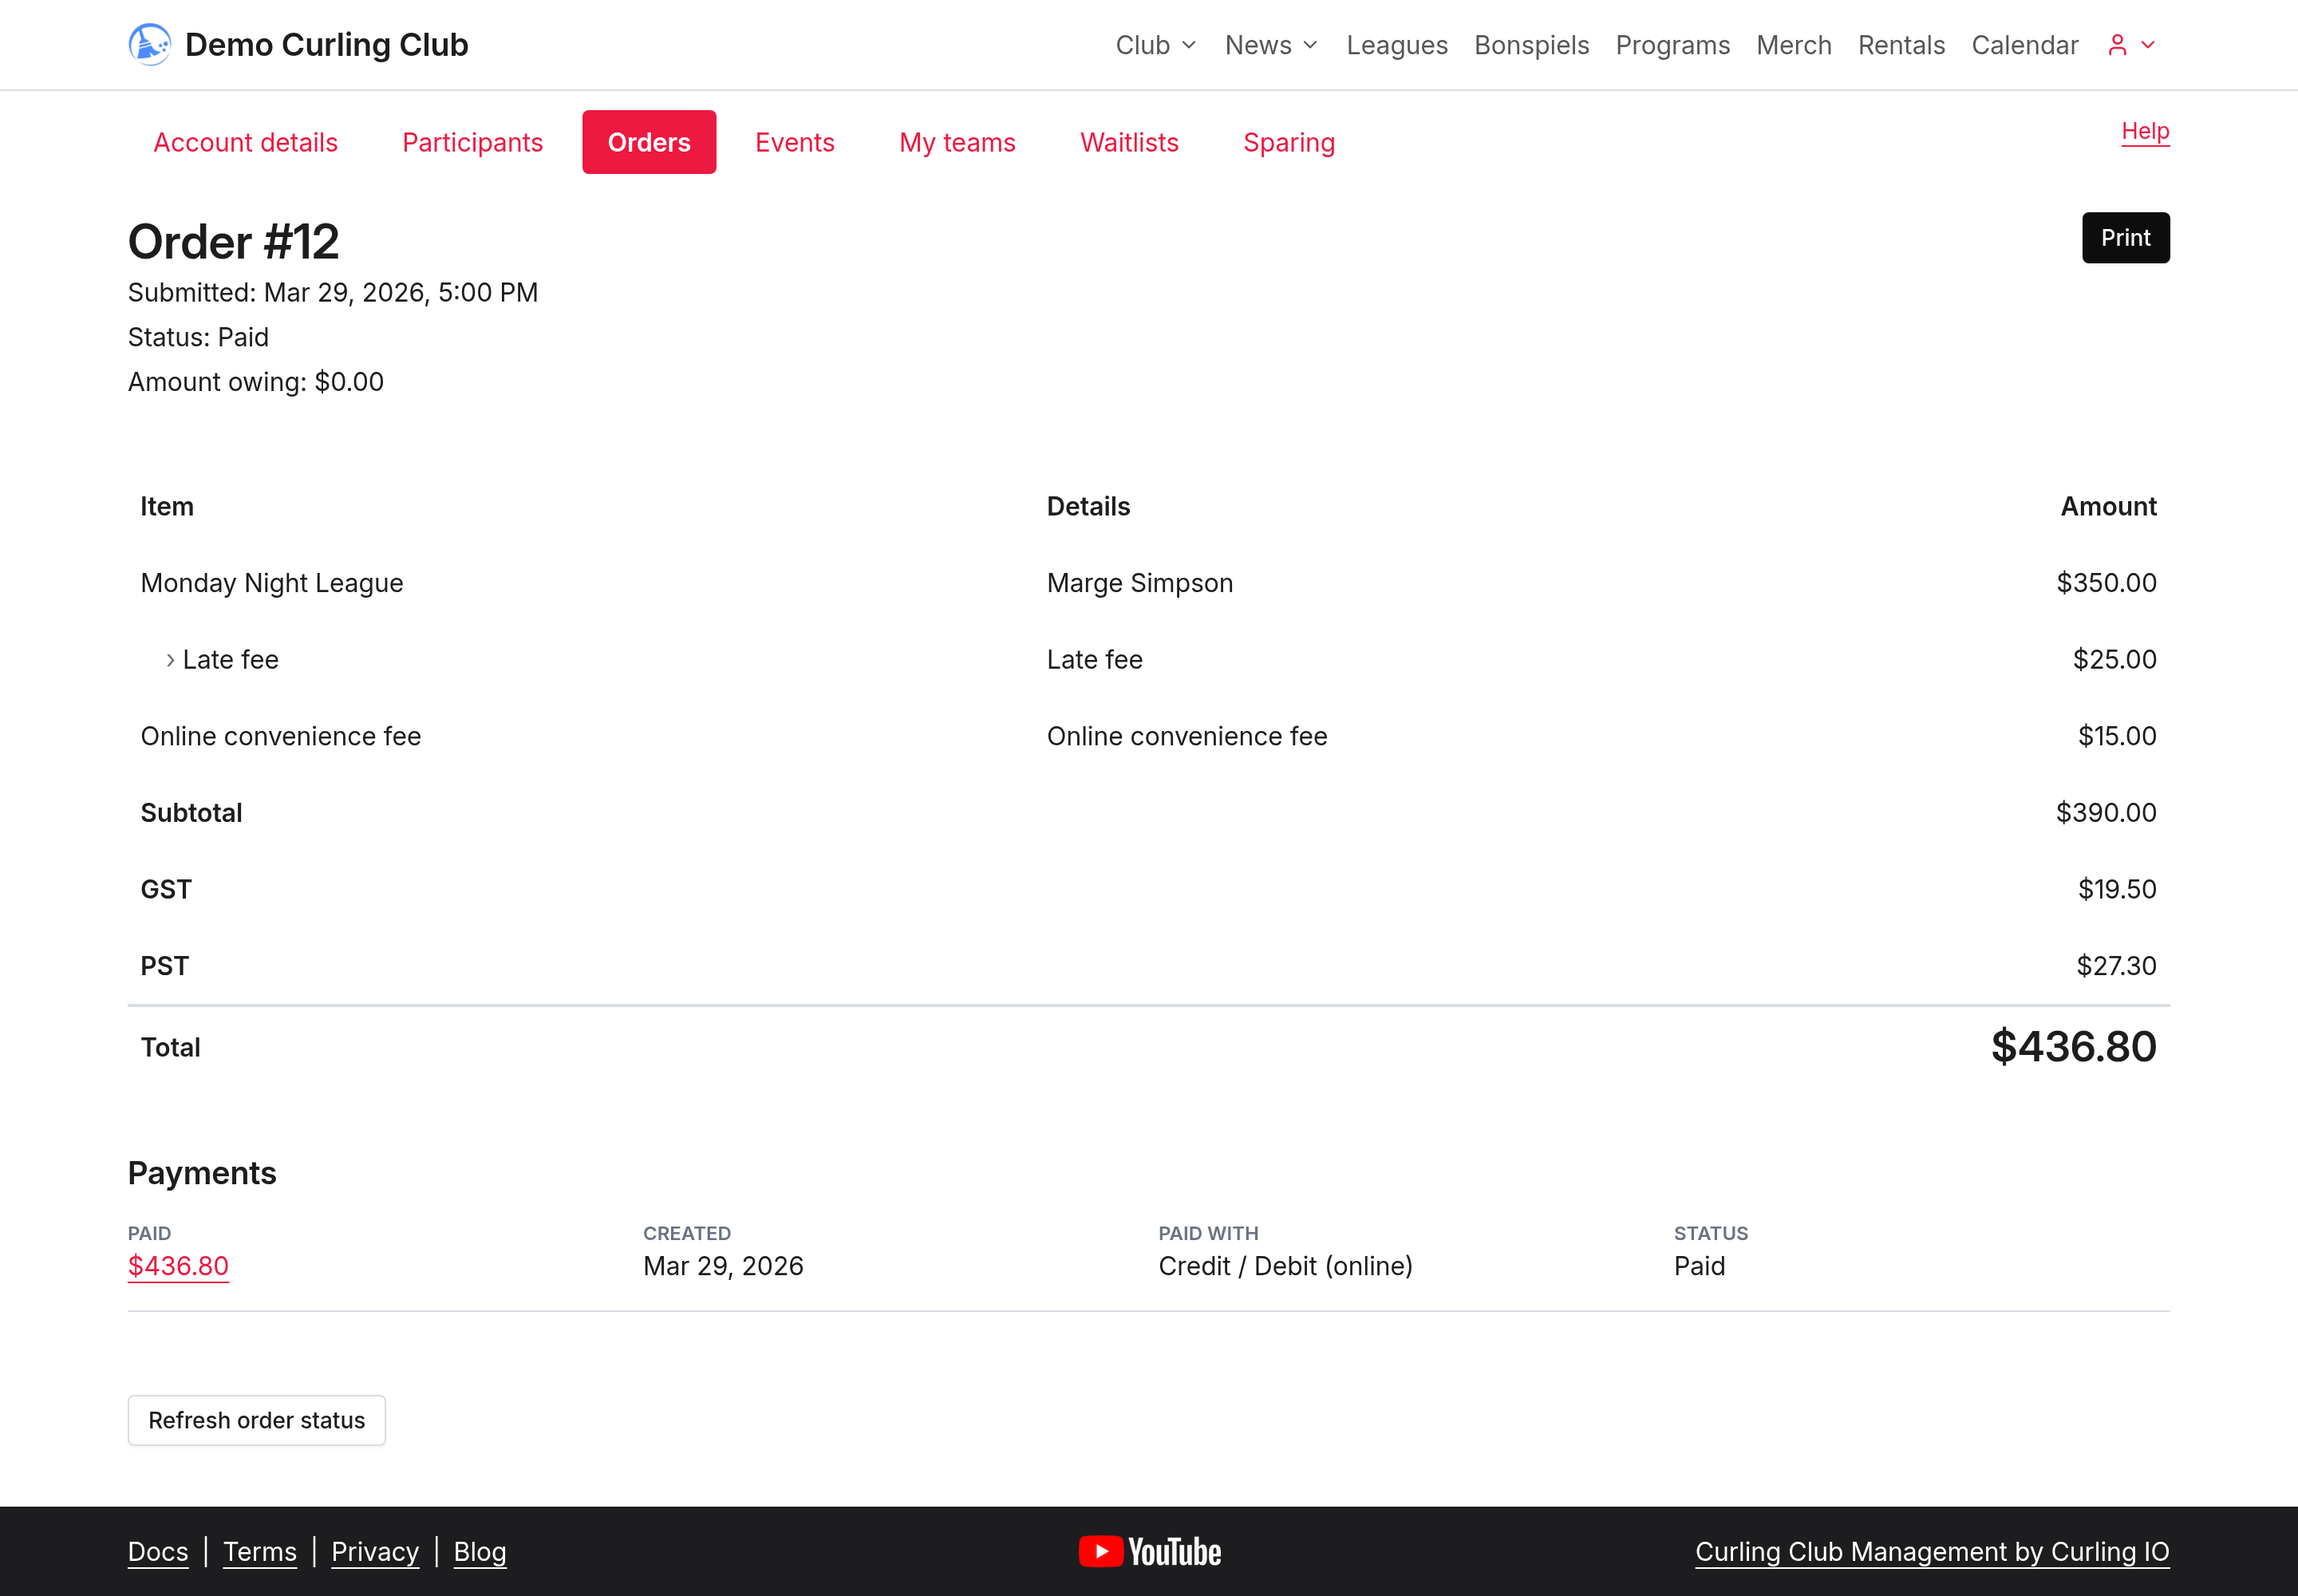This screenshot has height=1596, width=2298.
Task: Open the Privacy footer link
Action: click(375, 1551)
